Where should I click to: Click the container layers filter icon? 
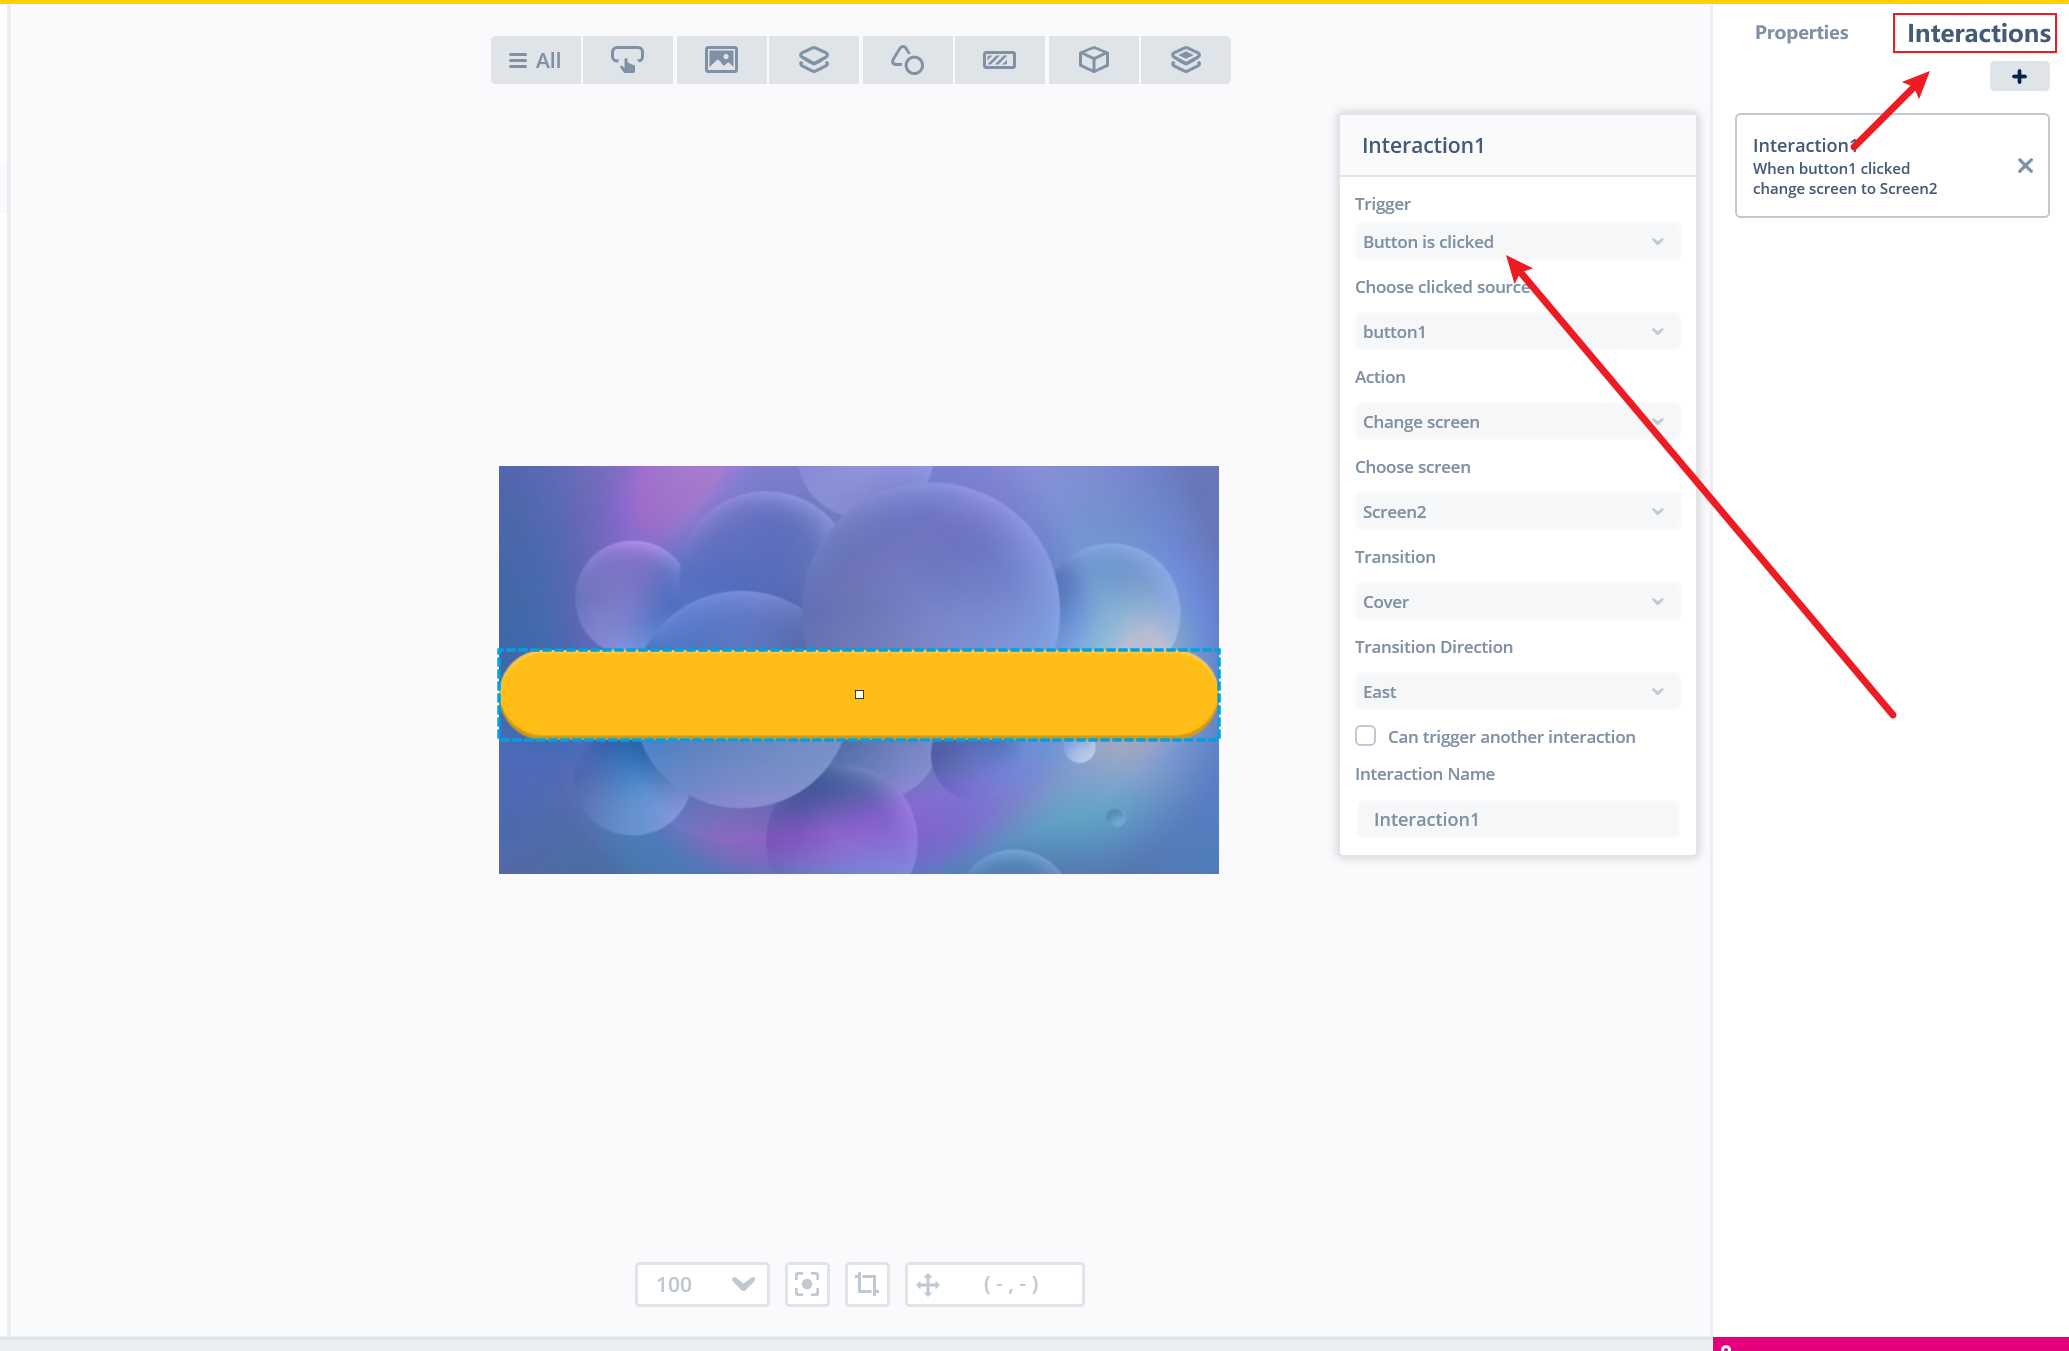(813, 60)
